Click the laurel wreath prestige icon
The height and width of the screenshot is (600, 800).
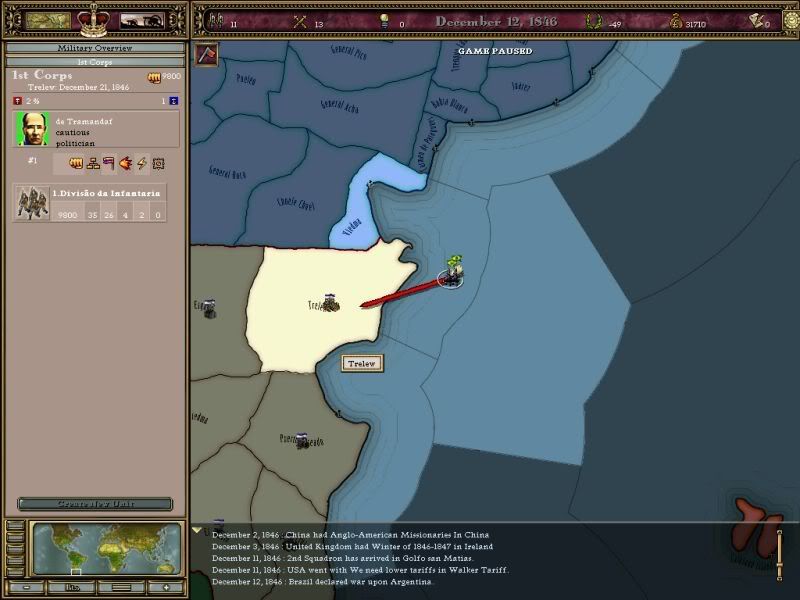click(x=597, y=20)
